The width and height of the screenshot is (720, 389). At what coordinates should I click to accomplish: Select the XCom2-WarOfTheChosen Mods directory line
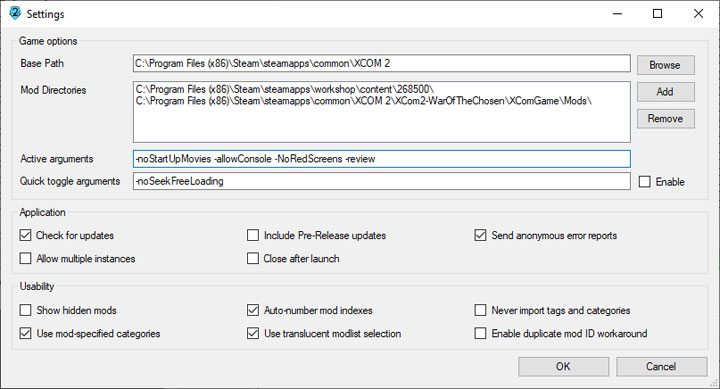pos(364,101)
